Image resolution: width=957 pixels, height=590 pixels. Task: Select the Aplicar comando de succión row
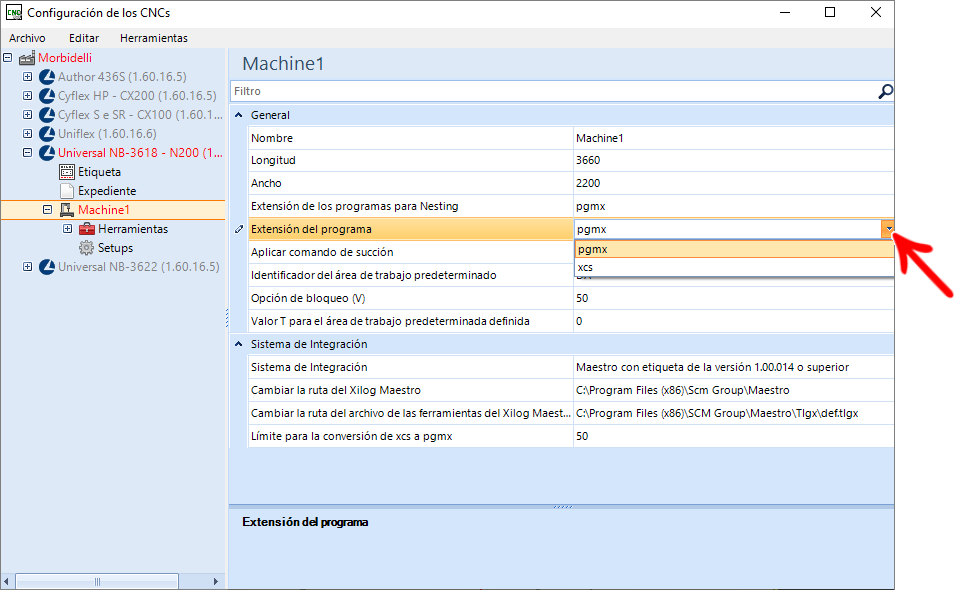tap(411, 252)
